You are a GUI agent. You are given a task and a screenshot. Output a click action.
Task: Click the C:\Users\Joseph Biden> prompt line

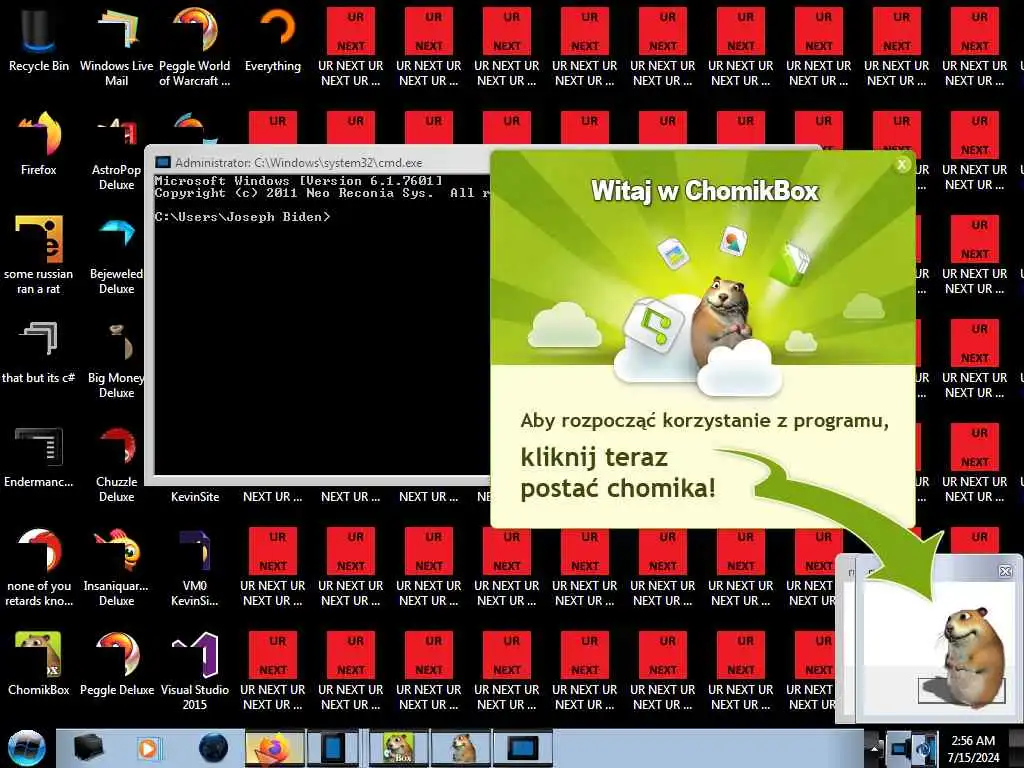pyautogui.click(x=242, y=217)
